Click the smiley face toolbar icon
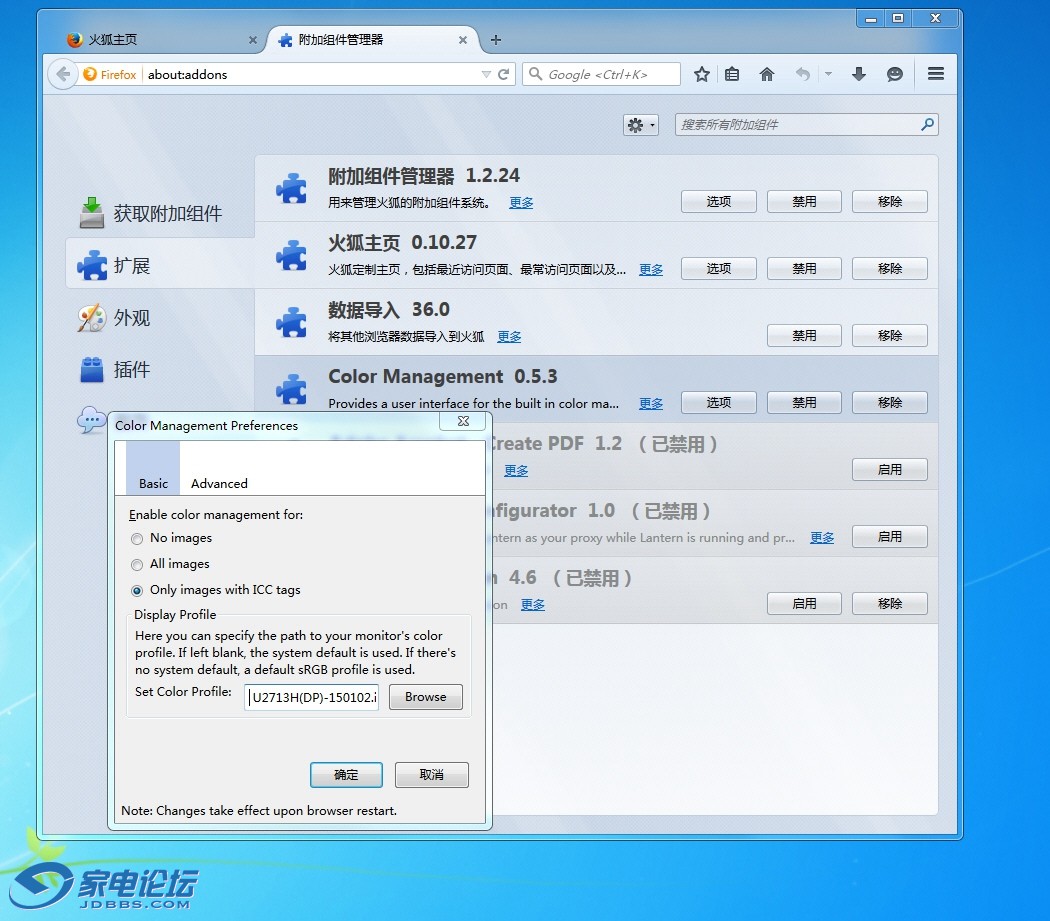The image size is (1050, 921). [x=895, y=74]
